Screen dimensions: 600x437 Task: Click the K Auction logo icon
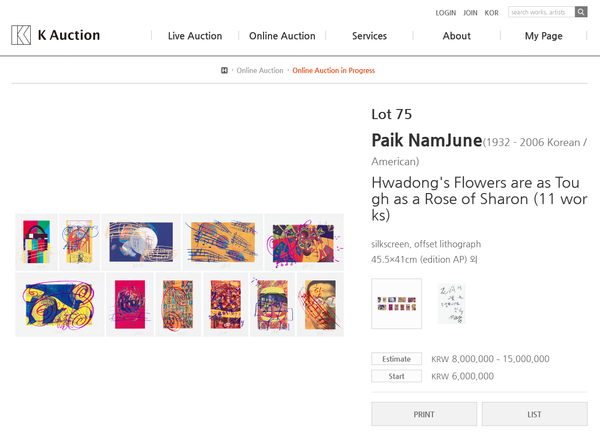(21, 35)
